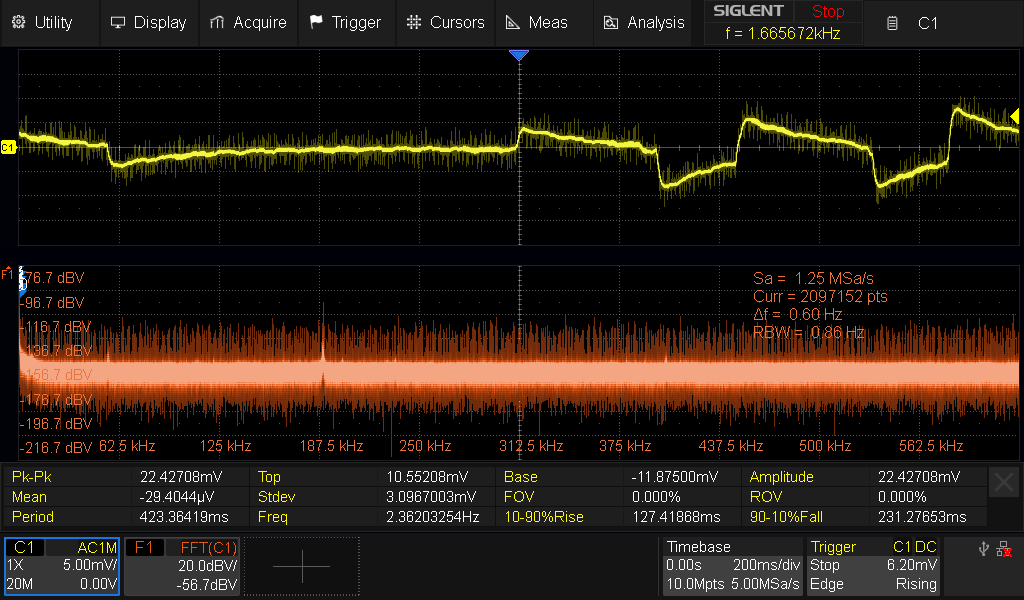Toggle the C1 channel settings box
The width and height of the screenshot is (1024, 600).
[62, 566]
